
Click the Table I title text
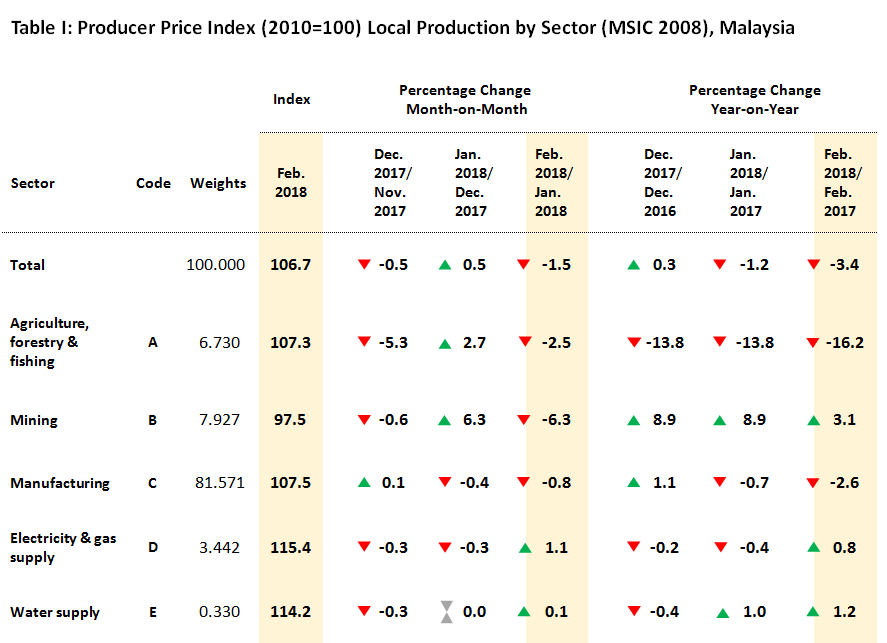[x=402, y=28]
